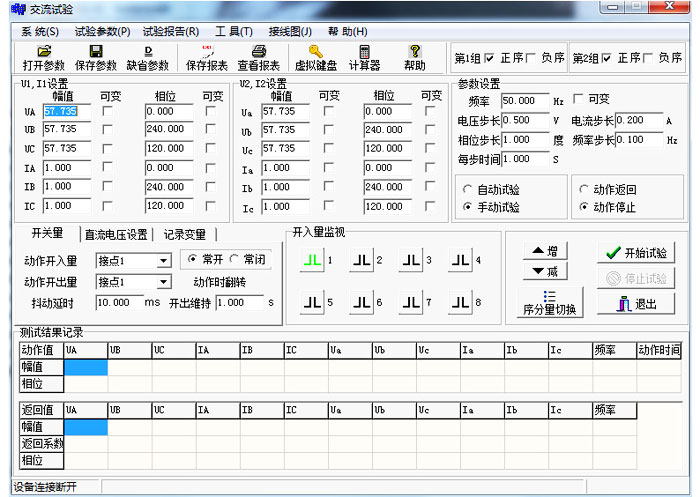700x497 pixels.
Task: Expand the 动作开出量 dropdown
Action: coord(164,282)
